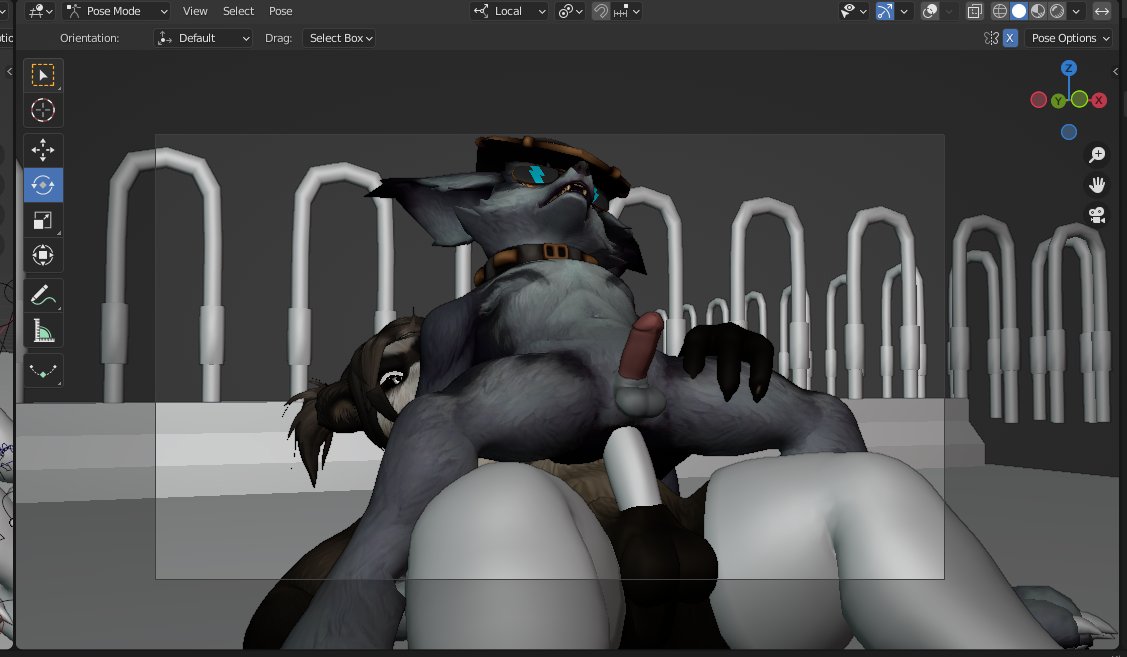
Task: Open the Drag Select Box dropdown
Action: coord(341,38)
